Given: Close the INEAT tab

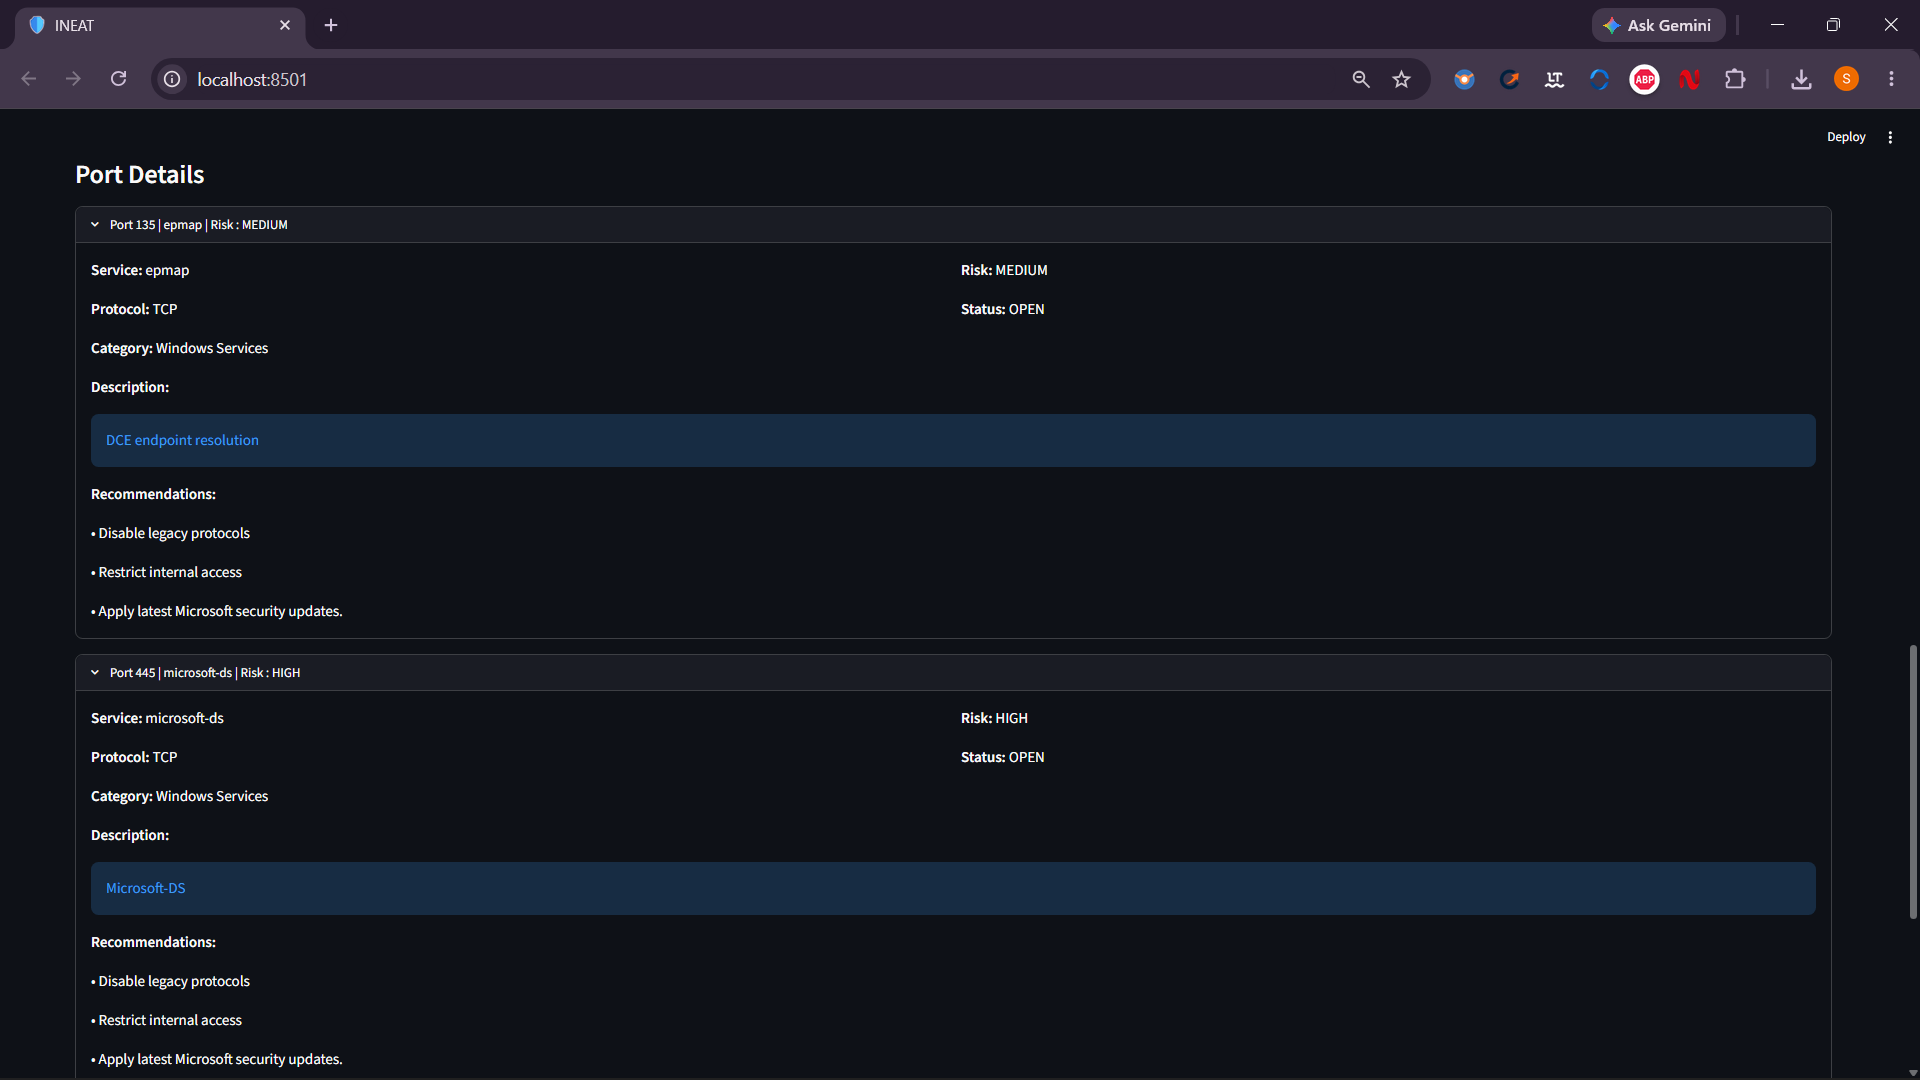Looking at the screenshot, I should point(285,25).
